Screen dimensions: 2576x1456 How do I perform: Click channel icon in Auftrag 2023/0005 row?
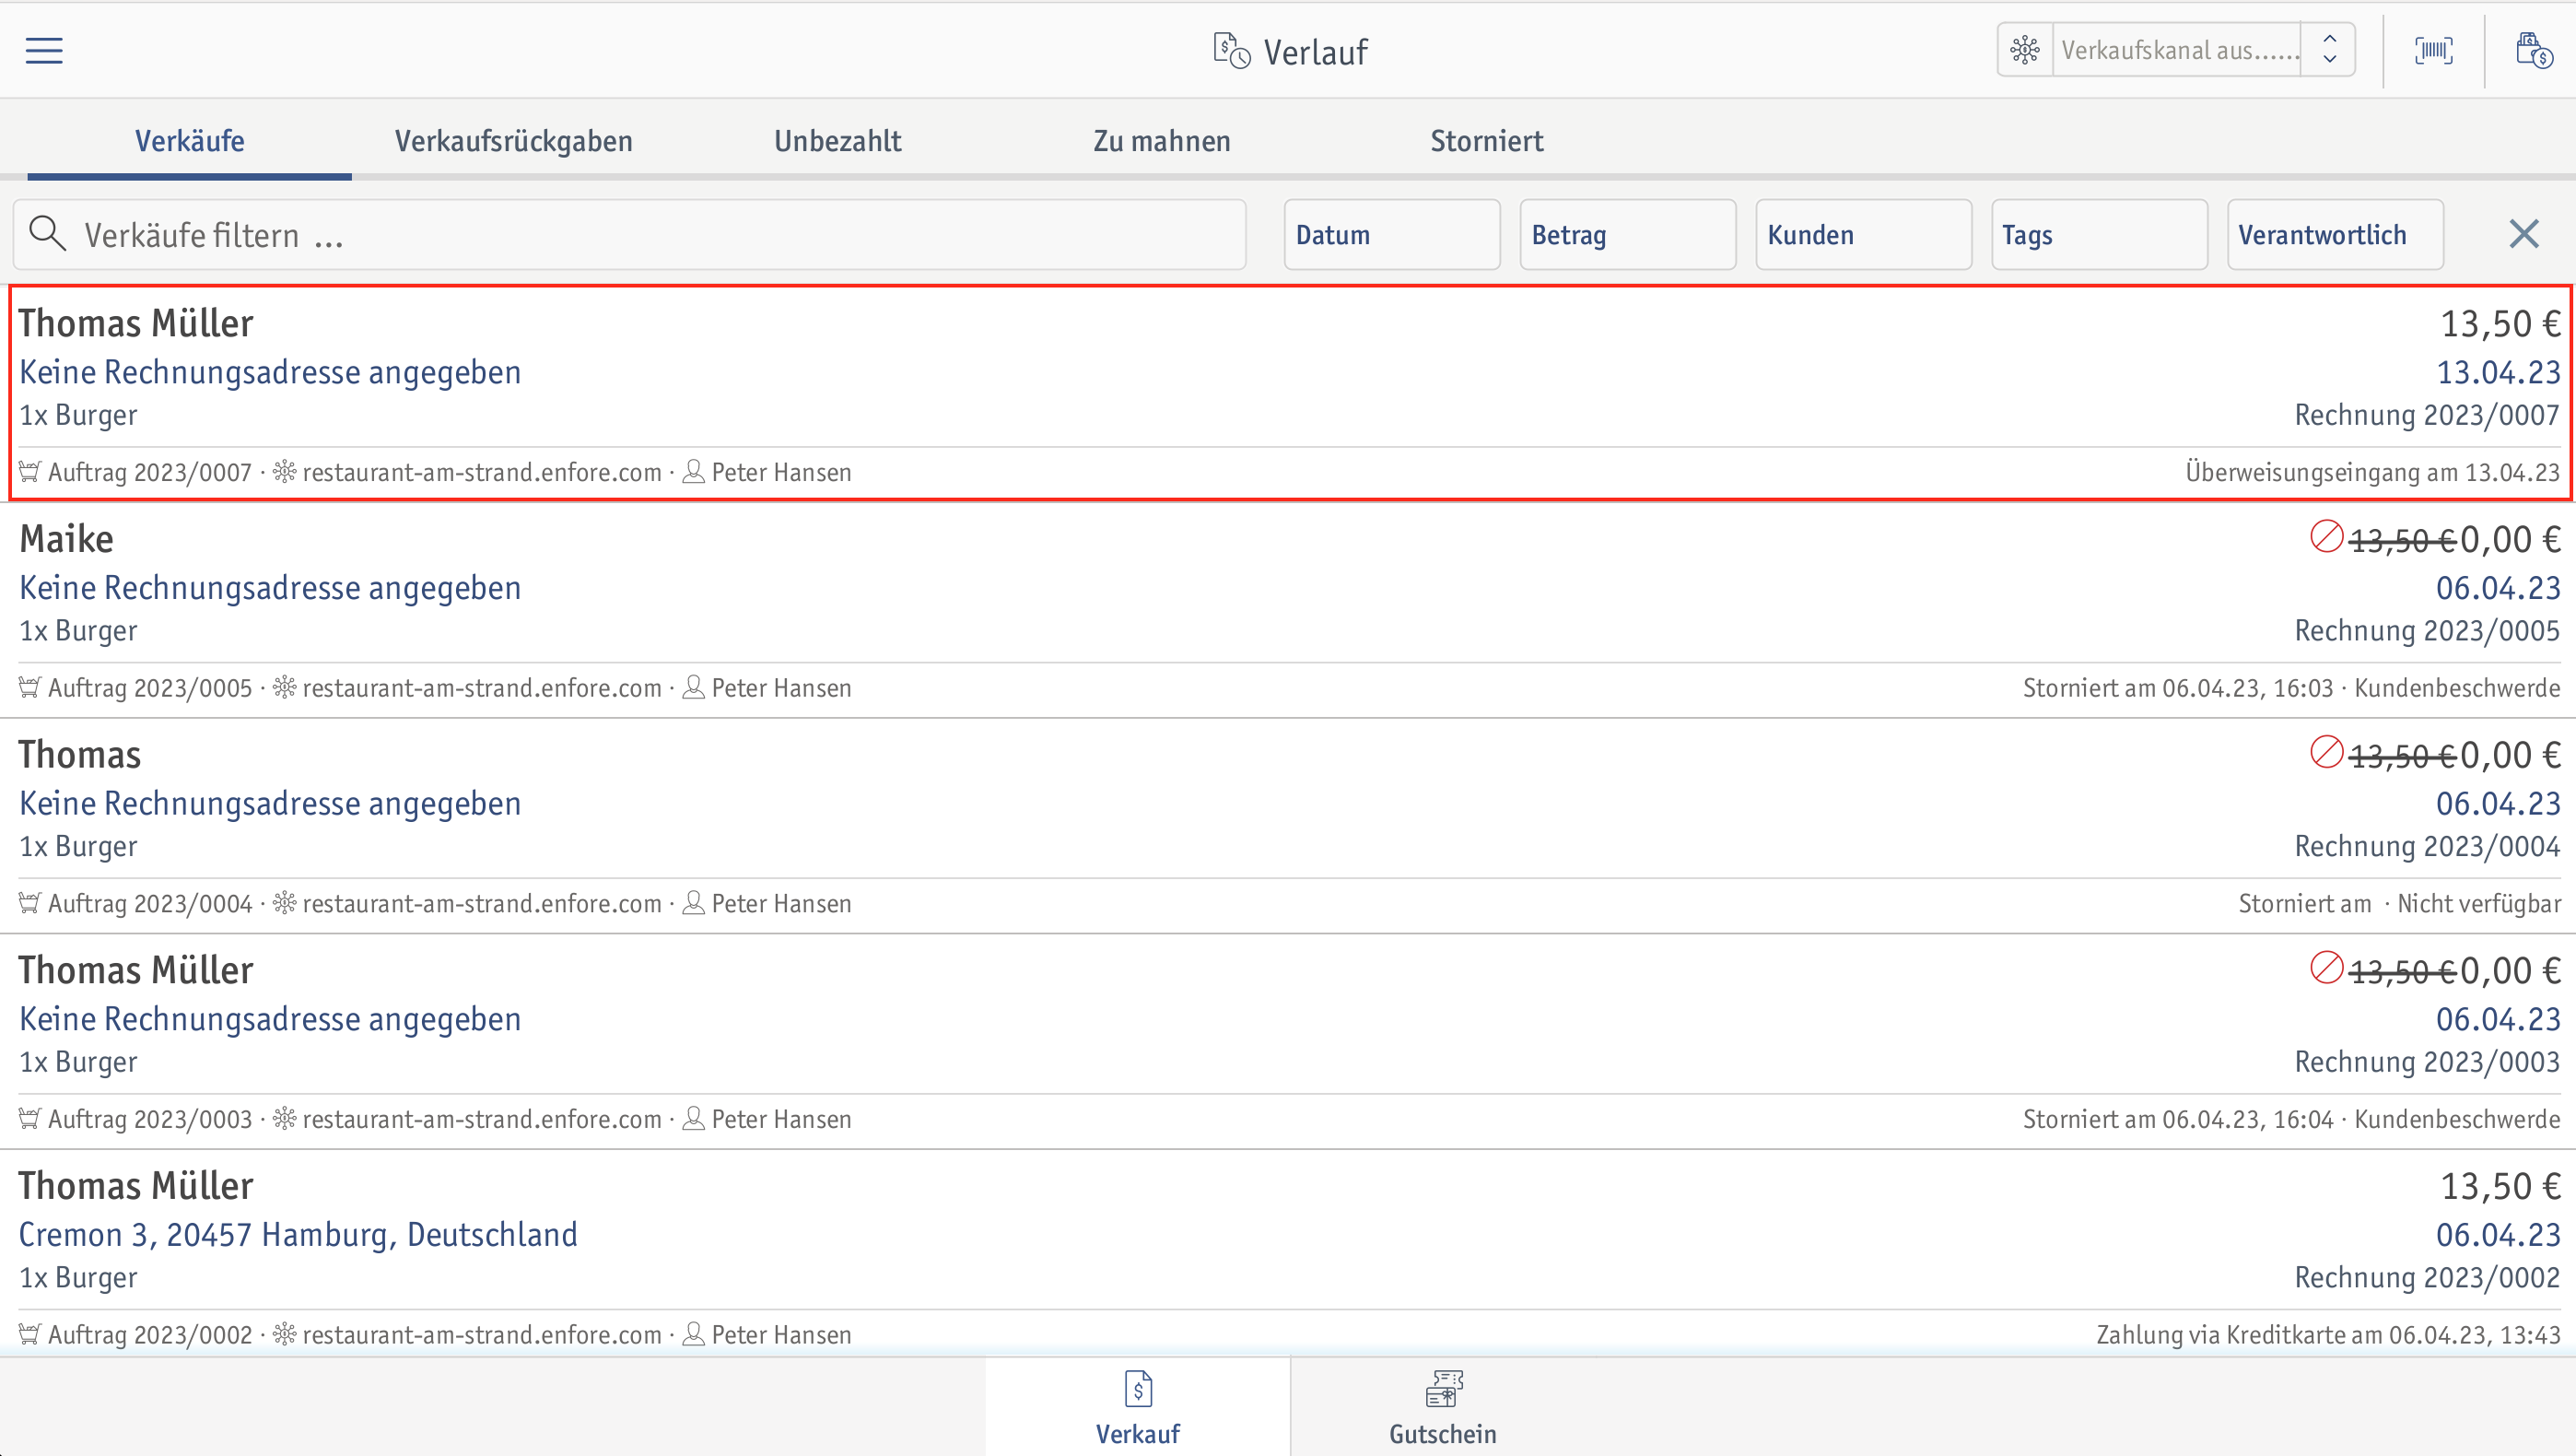click(285, 688)
